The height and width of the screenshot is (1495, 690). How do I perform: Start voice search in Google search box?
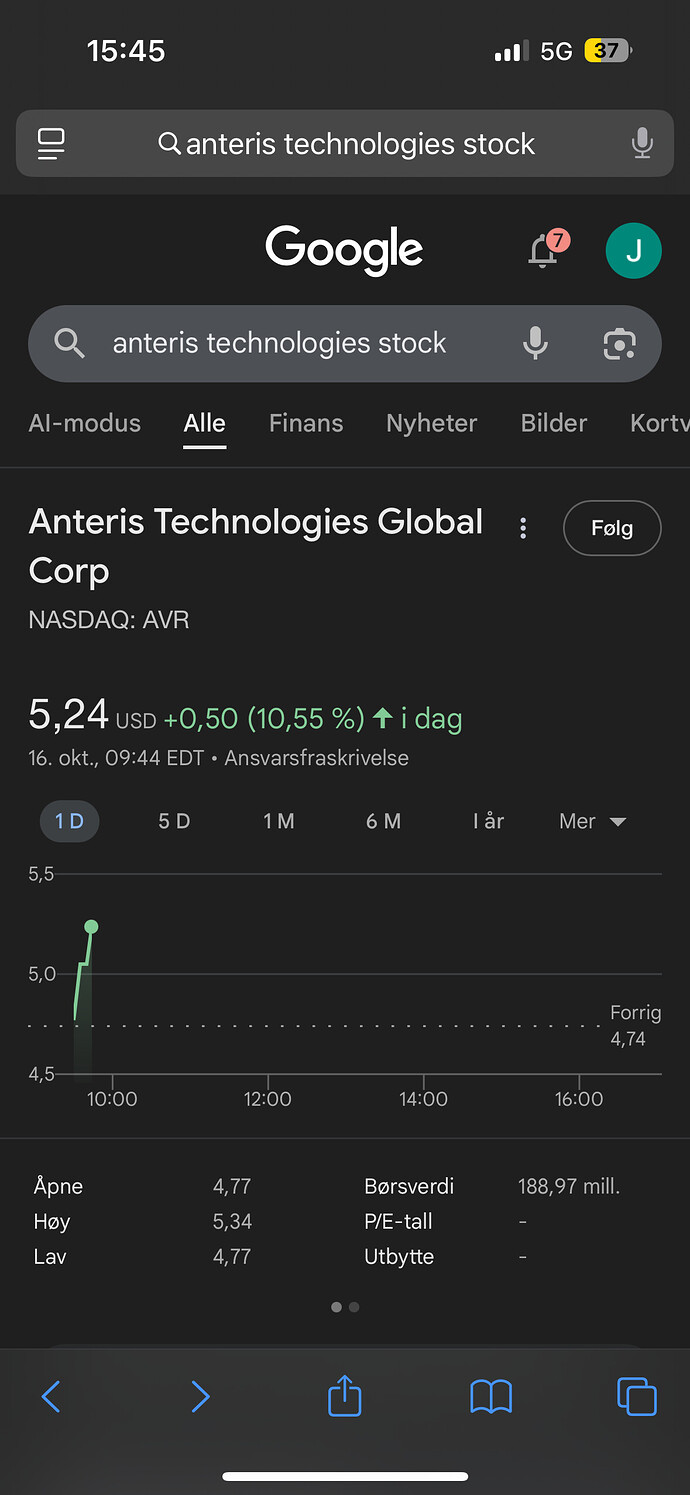click(536, 343)
